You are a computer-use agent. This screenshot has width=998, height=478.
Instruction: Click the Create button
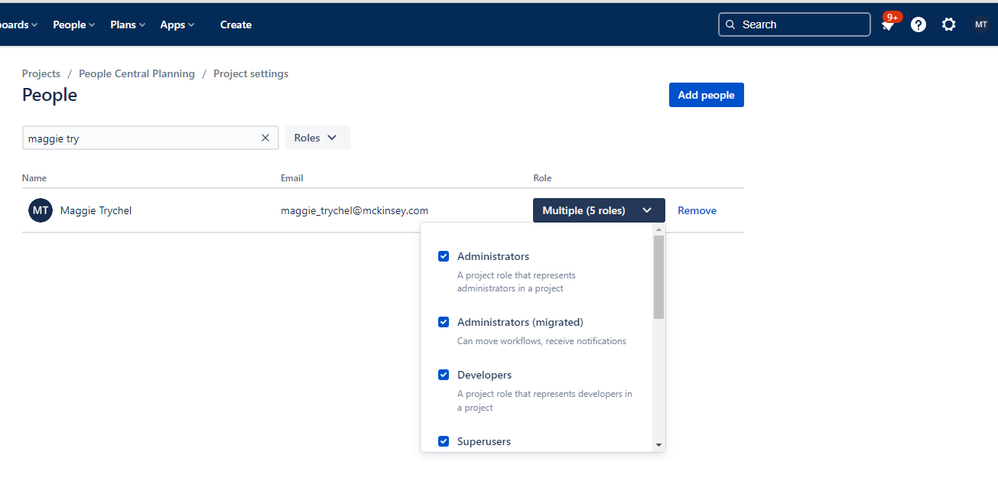(235, 25)
